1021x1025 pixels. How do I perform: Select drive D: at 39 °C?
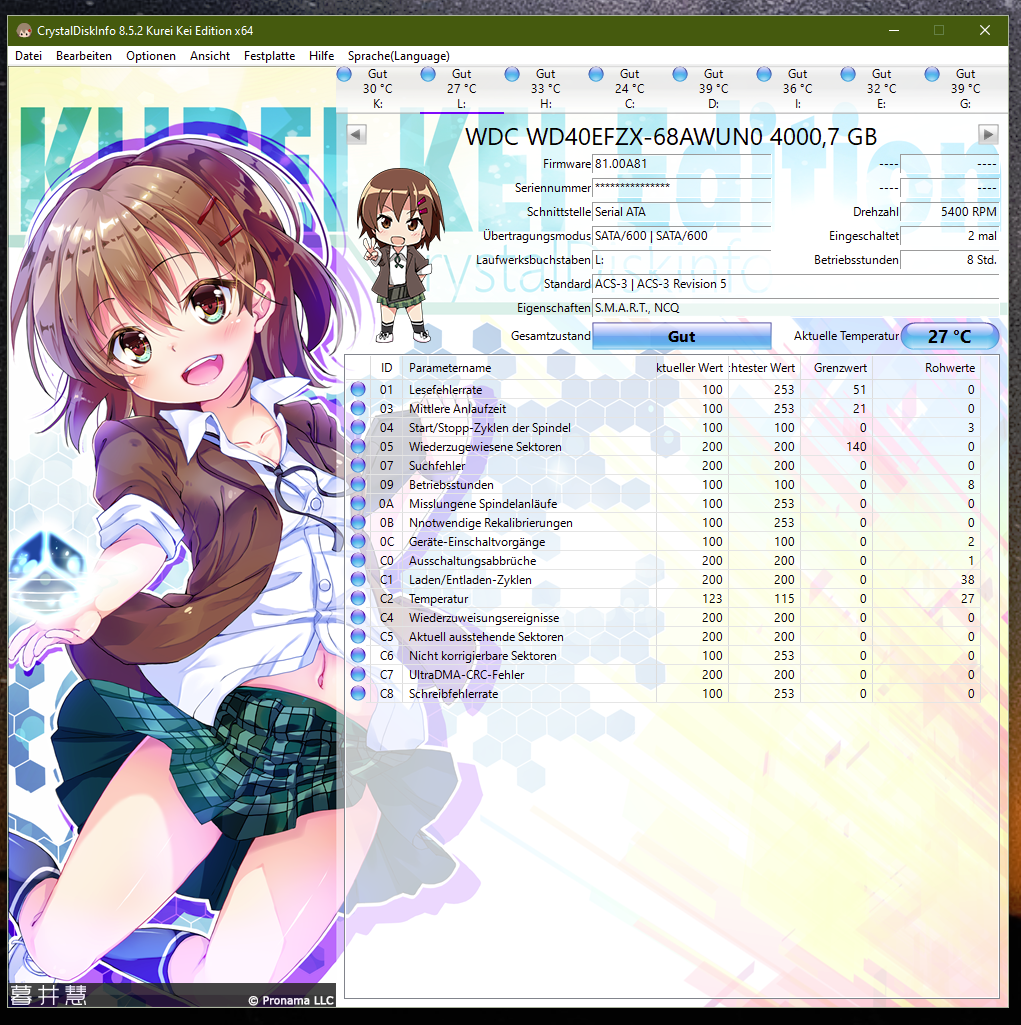pyautogui.click(x=714, y=89)
